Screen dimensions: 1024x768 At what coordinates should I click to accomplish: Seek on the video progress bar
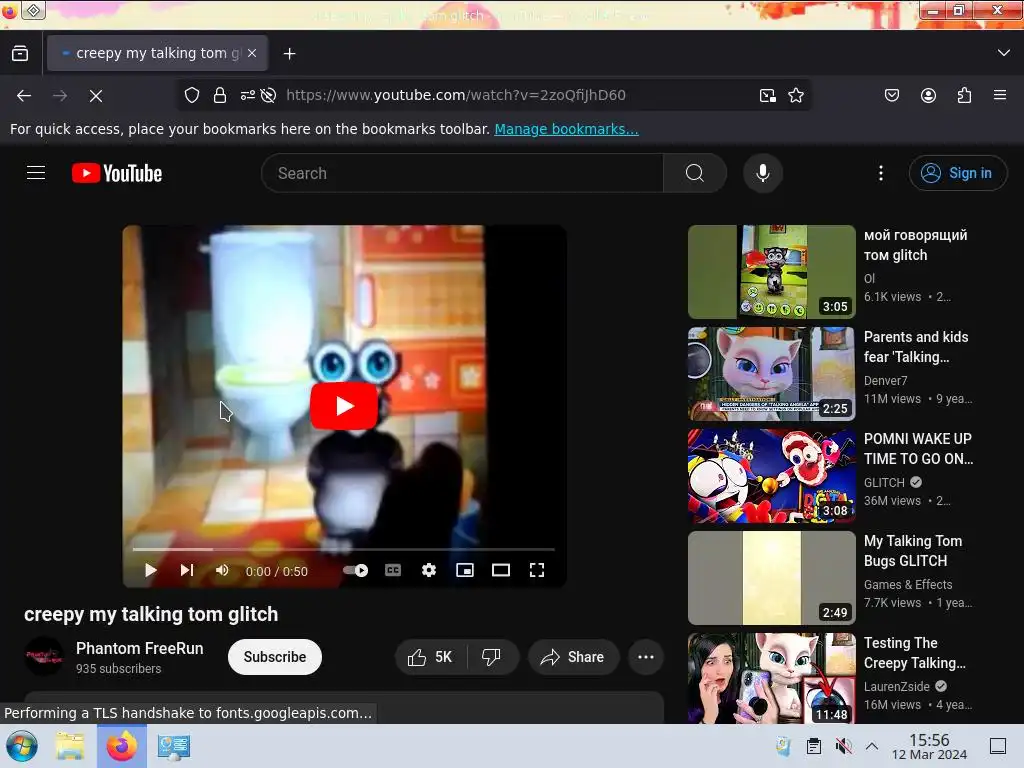344,549
